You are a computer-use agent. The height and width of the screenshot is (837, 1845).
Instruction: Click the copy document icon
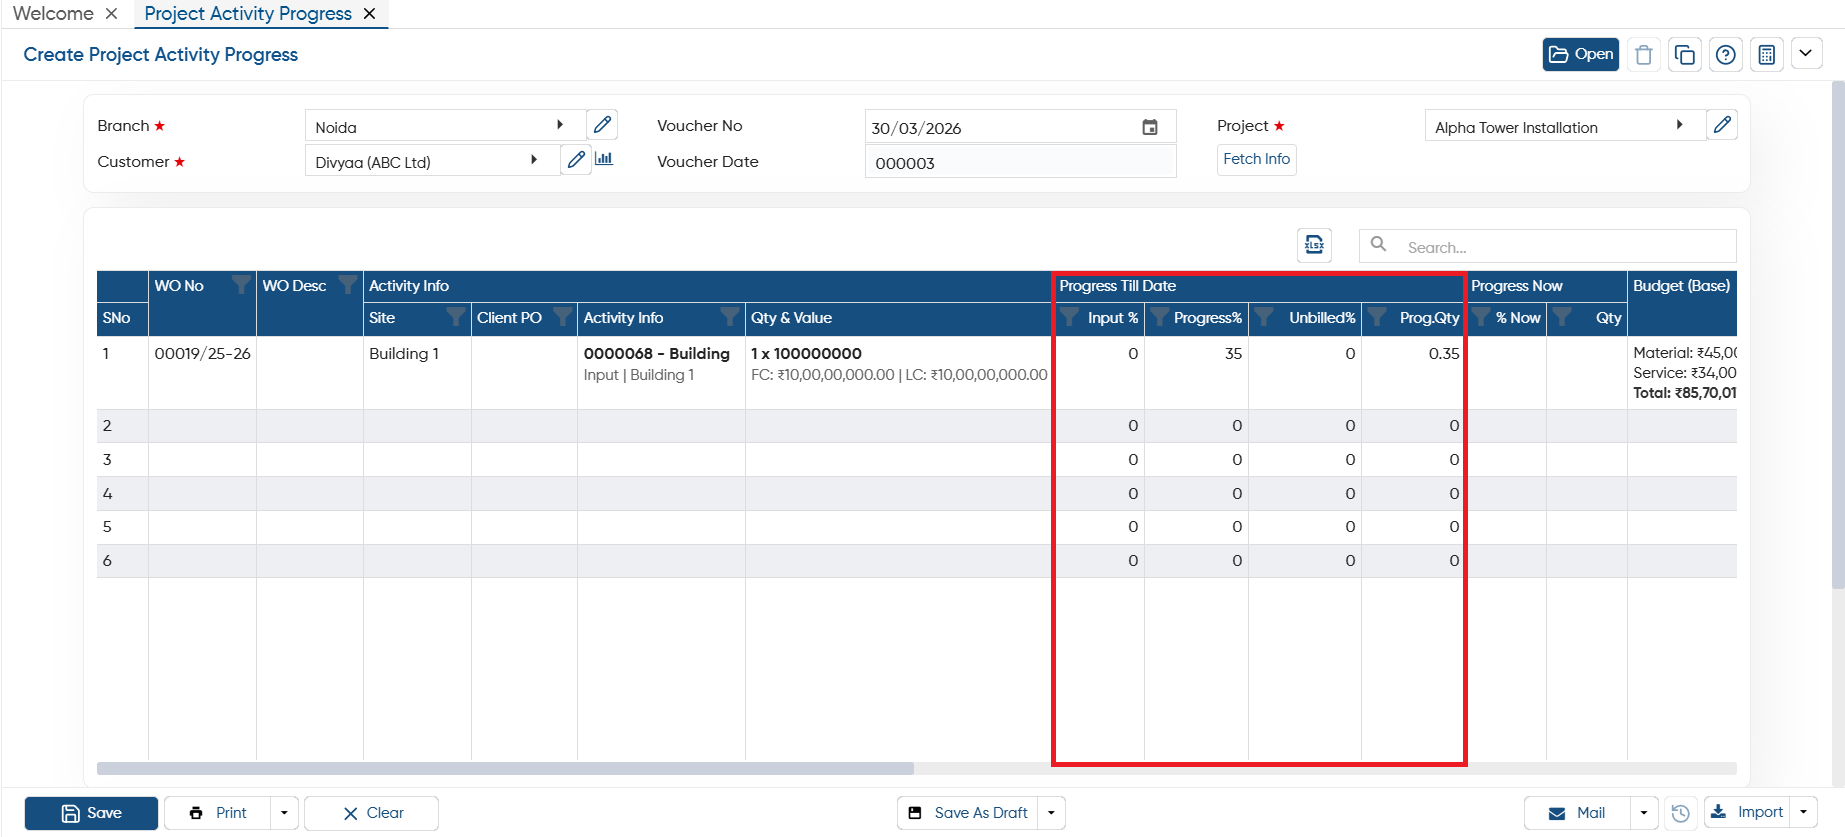click(1685, 54)
